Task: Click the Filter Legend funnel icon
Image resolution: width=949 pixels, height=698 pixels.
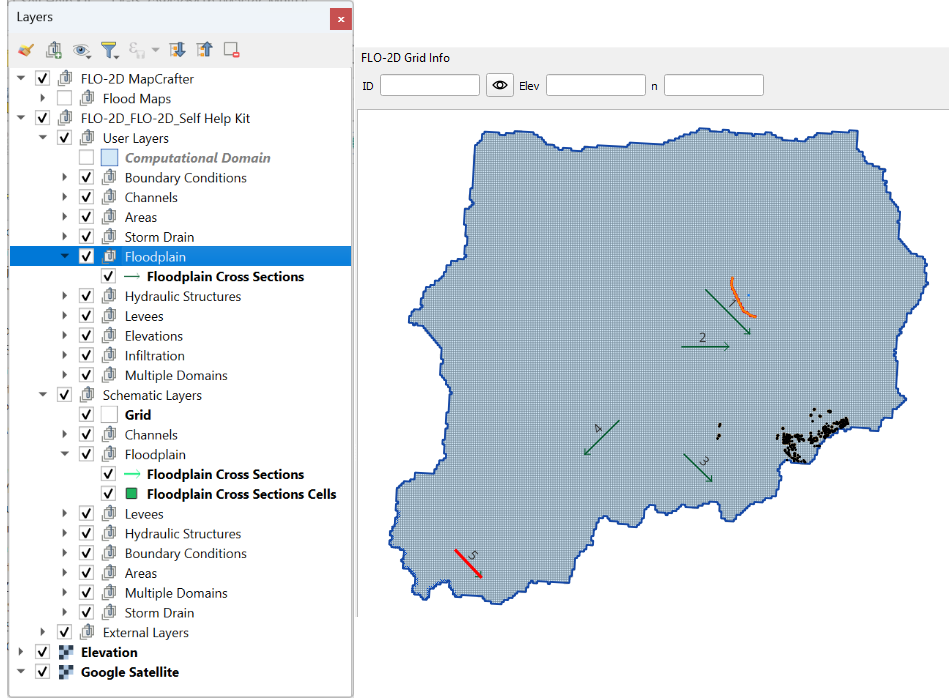Action: pyautogui.click(x=109, y=49)
